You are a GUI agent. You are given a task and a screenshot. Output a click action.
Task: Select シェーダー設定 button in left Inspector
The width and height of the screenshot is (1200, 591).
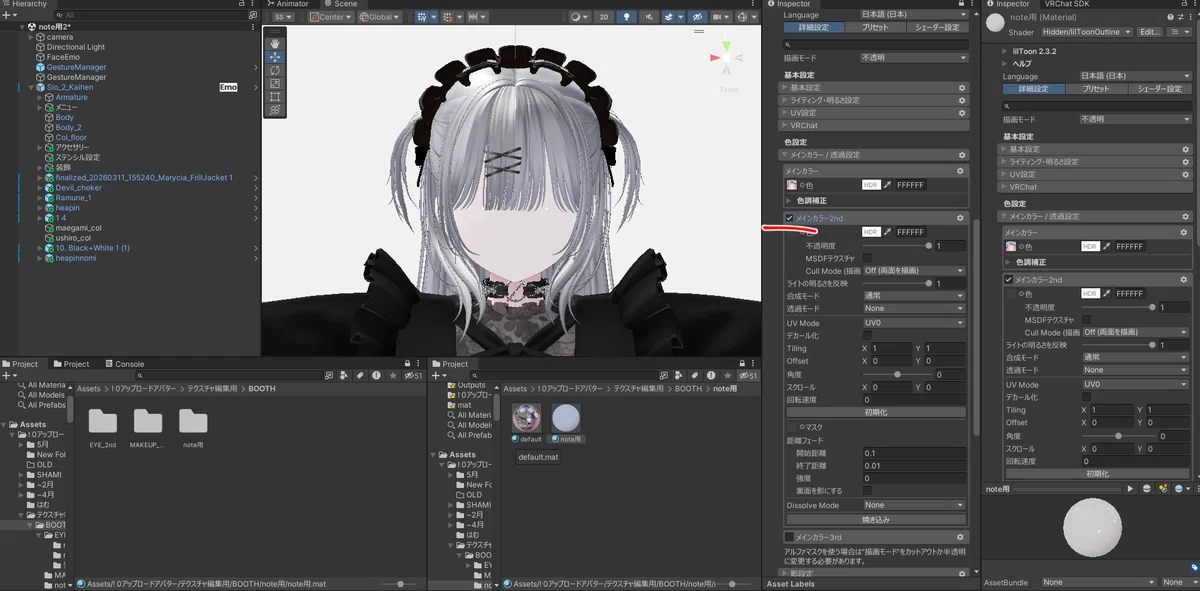point(937,28)
